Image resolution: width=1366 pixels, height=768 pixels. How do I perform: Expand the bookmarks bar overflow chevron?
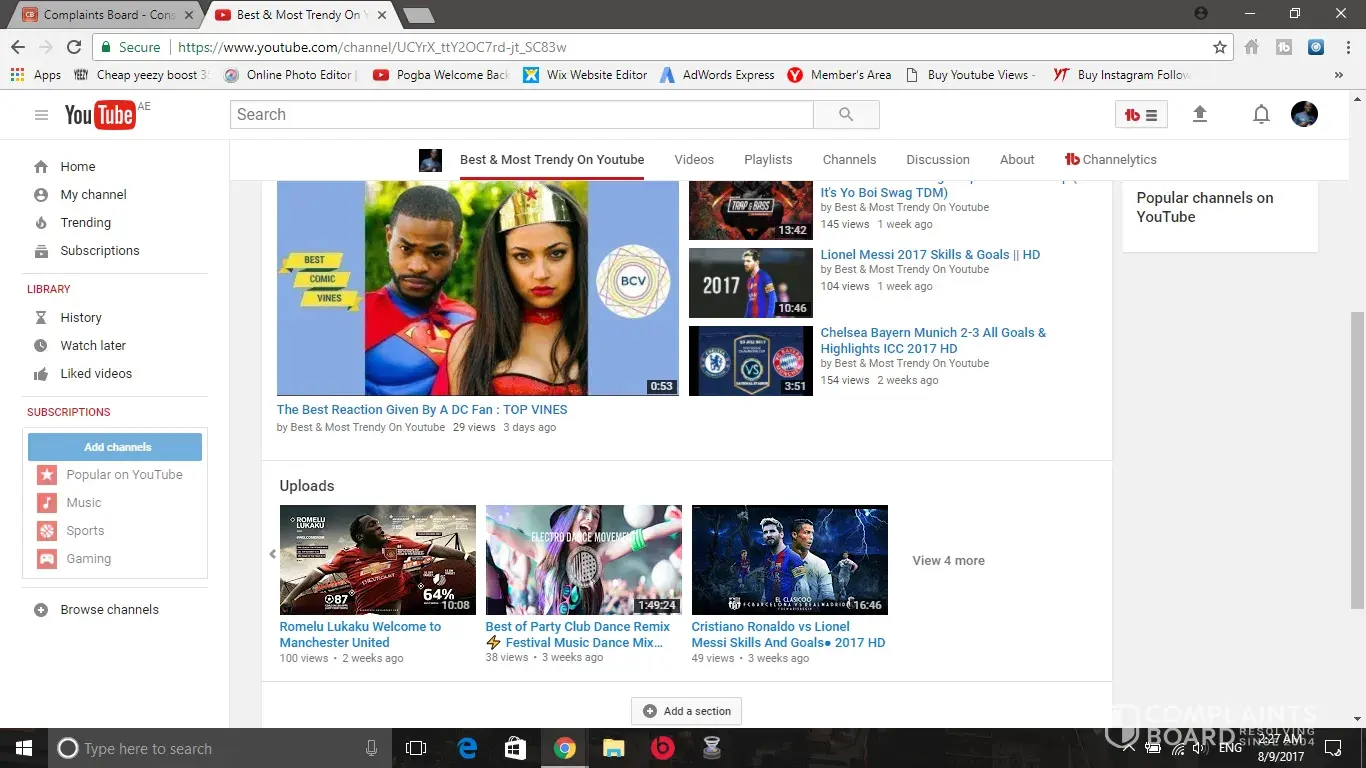pyautogui.click(x=1339, y=75)
